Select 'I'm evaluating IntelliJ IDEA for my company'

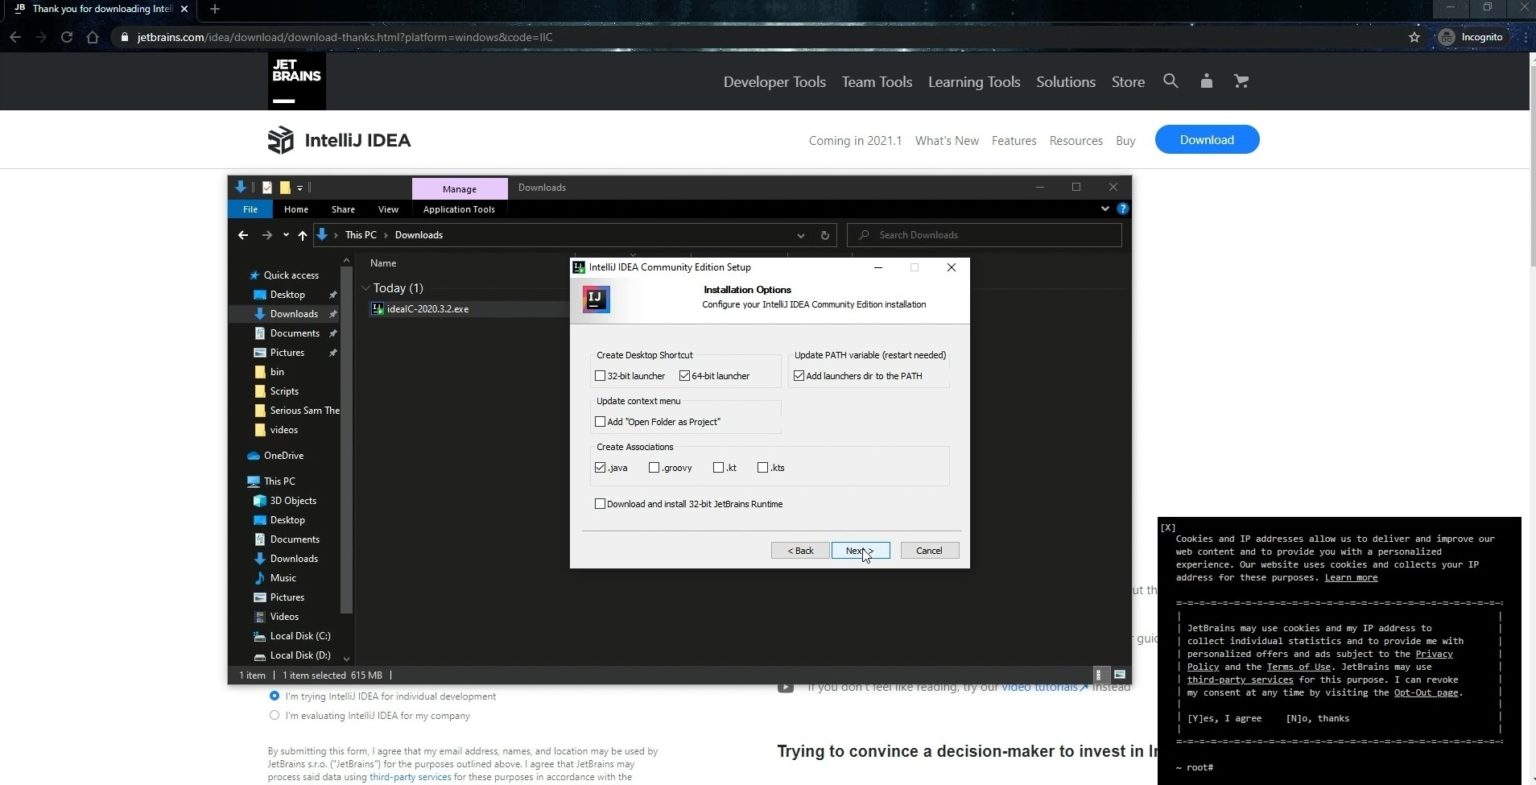274,715
